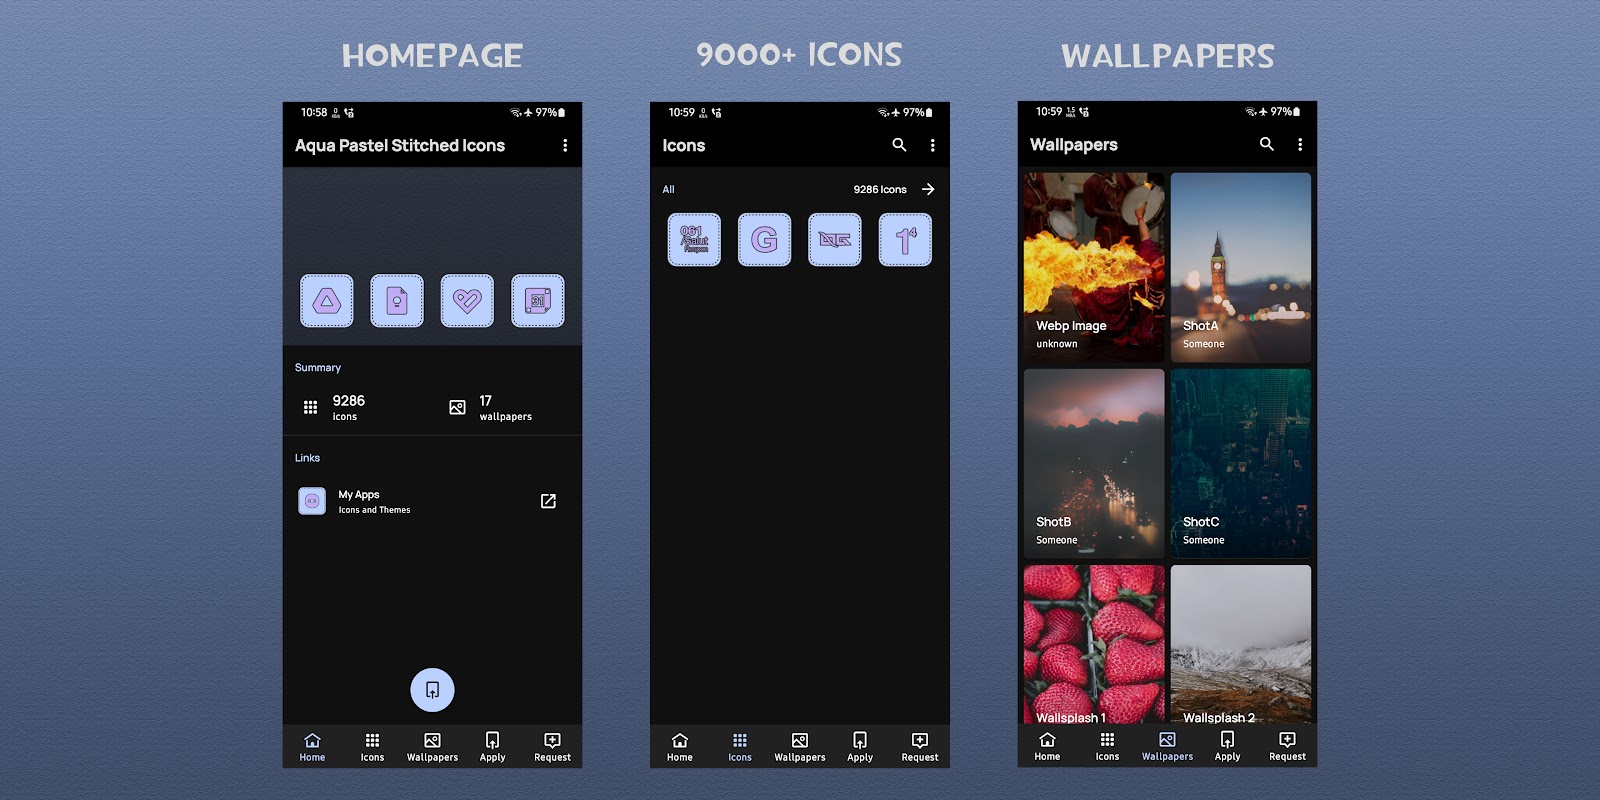This screenshot has height=800, width=1600.
Task: Click the search magnifier in Wallpapers screen
Action: (1267, 144)
